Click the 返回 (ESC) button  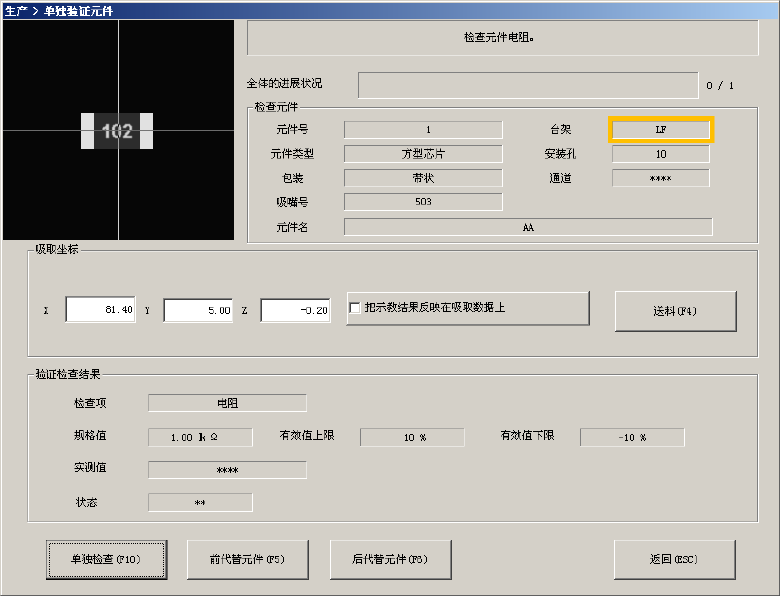point(675,560)
